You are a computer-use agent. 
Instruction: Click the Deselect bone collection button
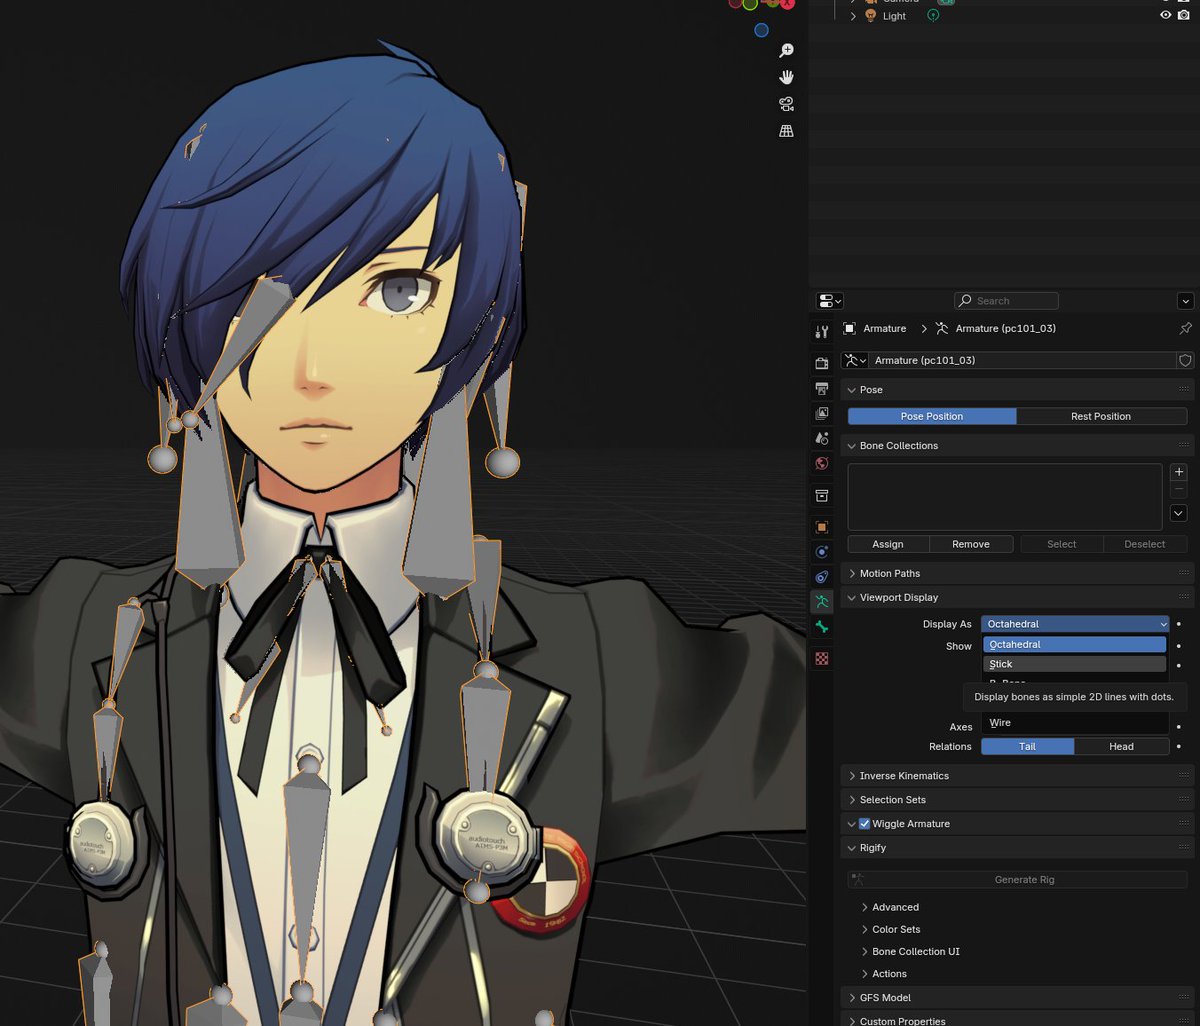pyautogui.click(x=1145, y=544)
